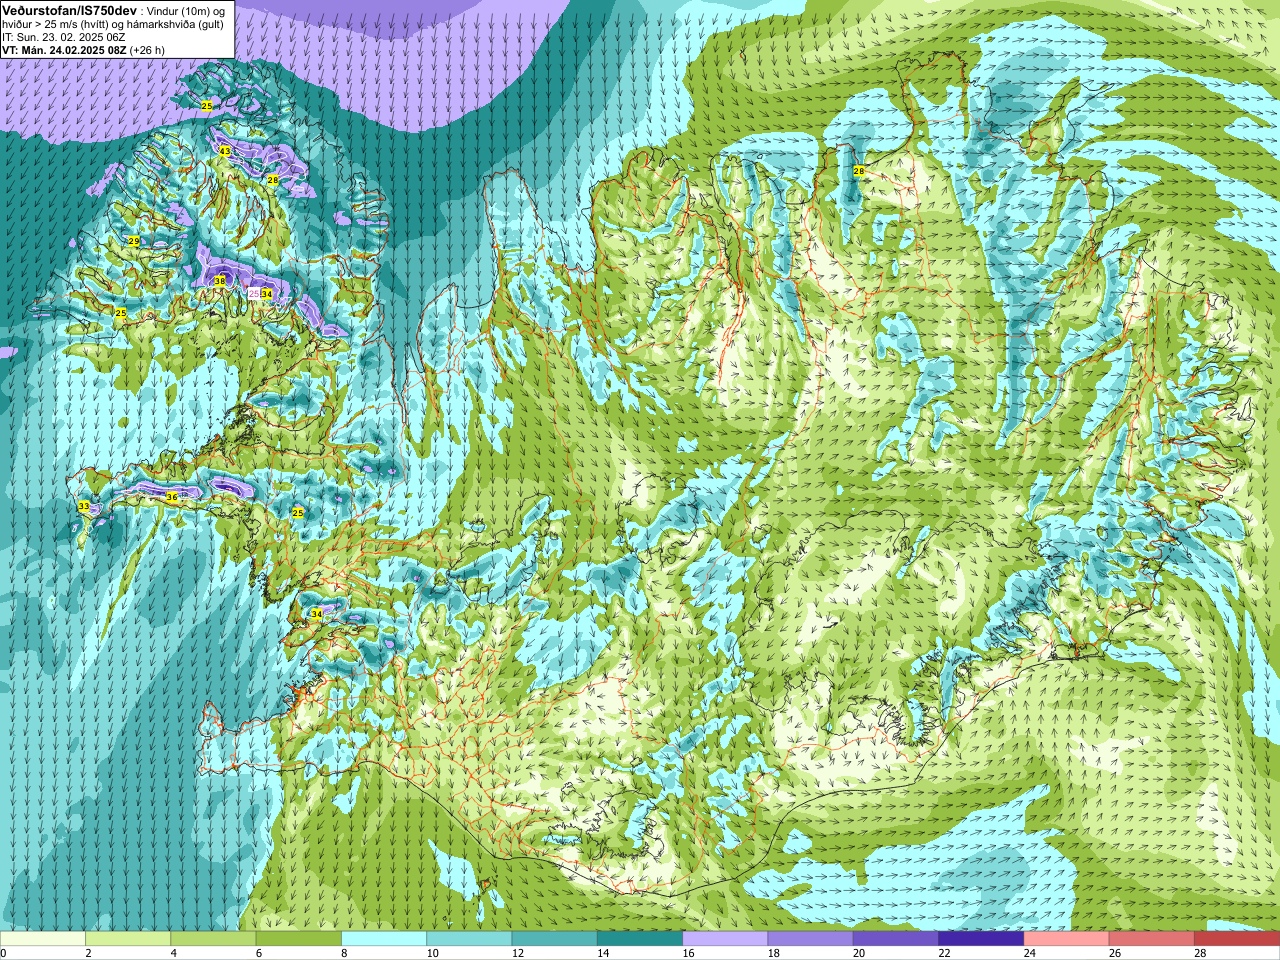Click the 'Vindur (10m) og' caption

[185, 10]
